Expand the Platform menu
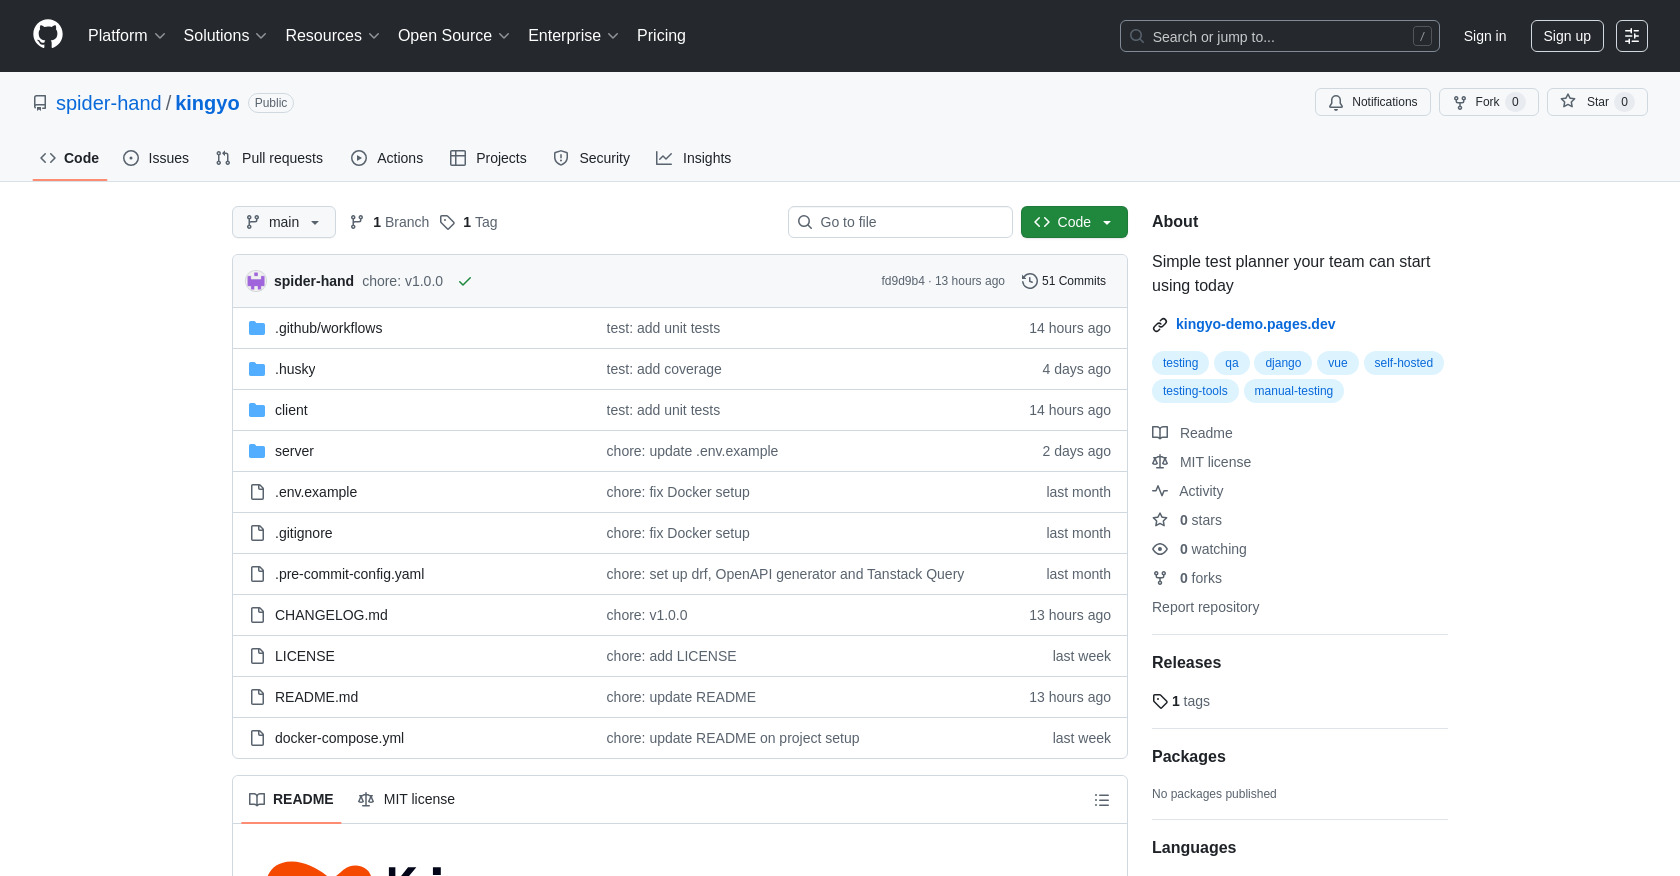The width and height of the screenshot is (1680, 876). [x=127, y=36]
